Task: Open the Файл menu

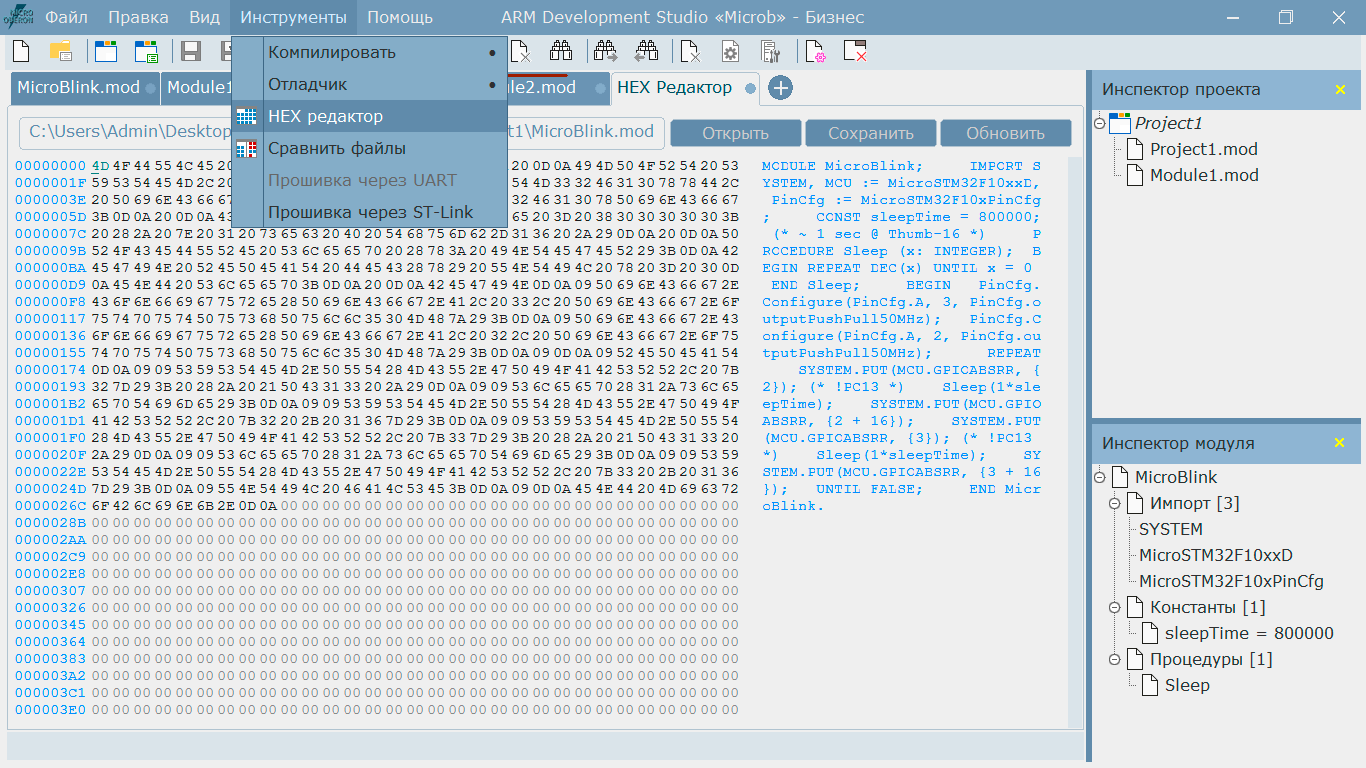Action: click(66, 17)
